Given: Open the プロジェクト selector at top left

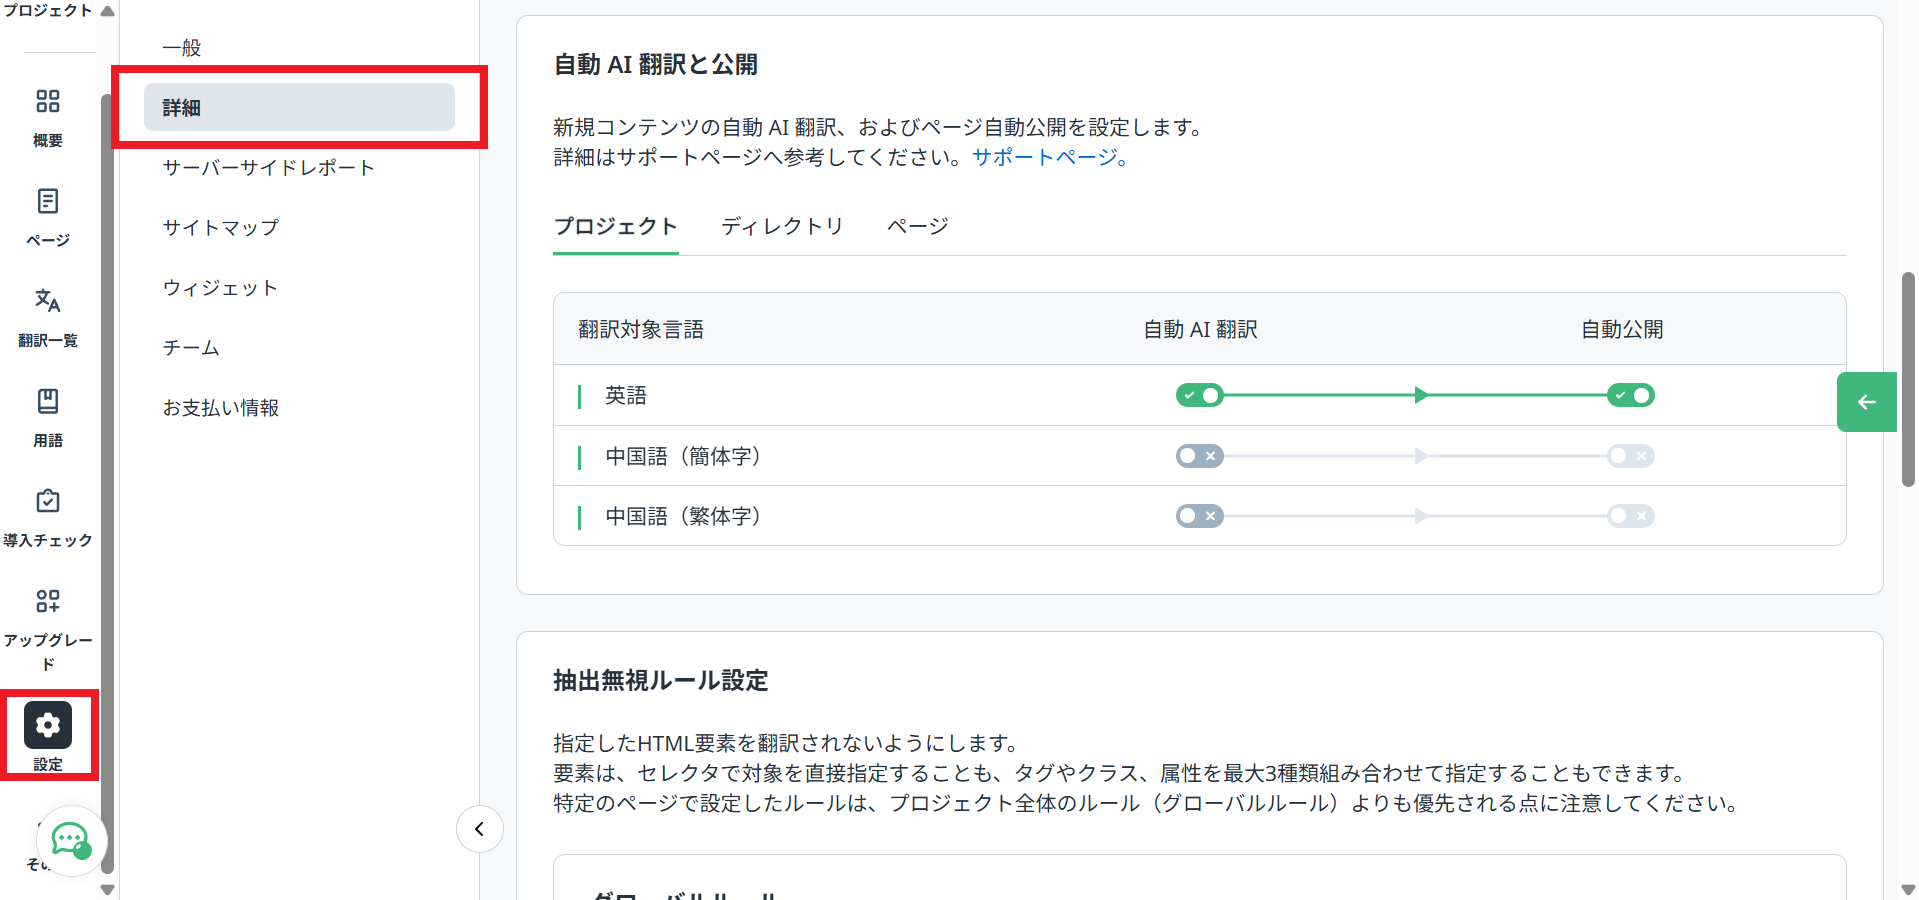Looking at the screenshot, I should (45, 10).
